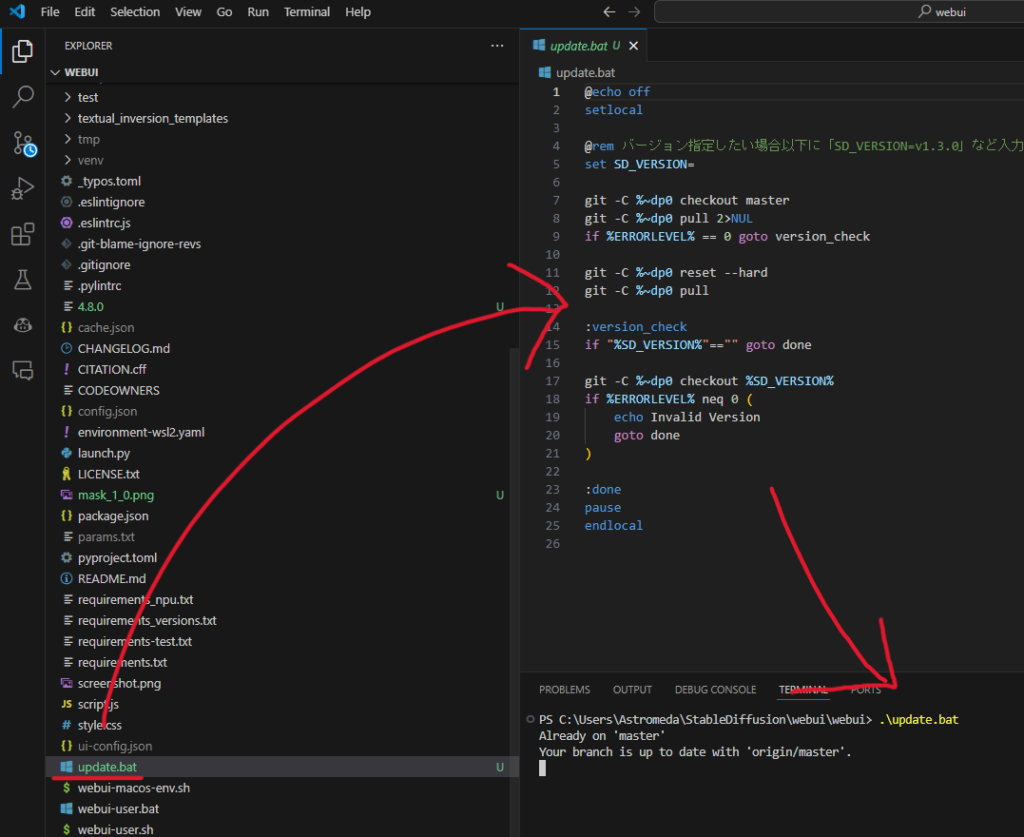Open the Help menu

coord(358,12)
